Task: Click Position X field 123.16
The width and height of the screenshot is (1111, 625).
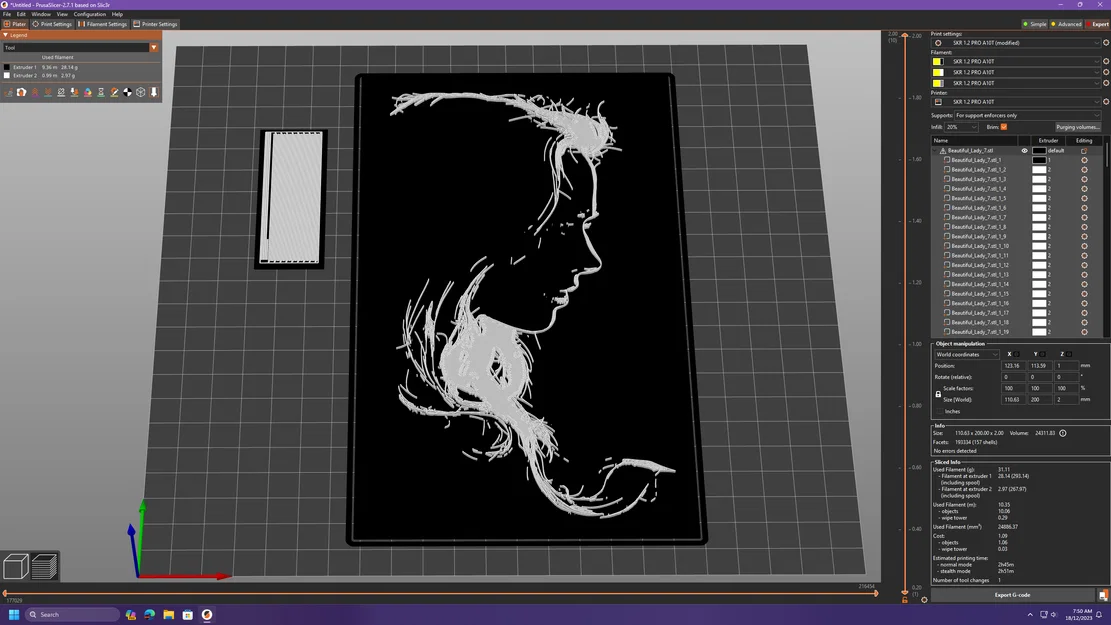Action: (1013, 366)
